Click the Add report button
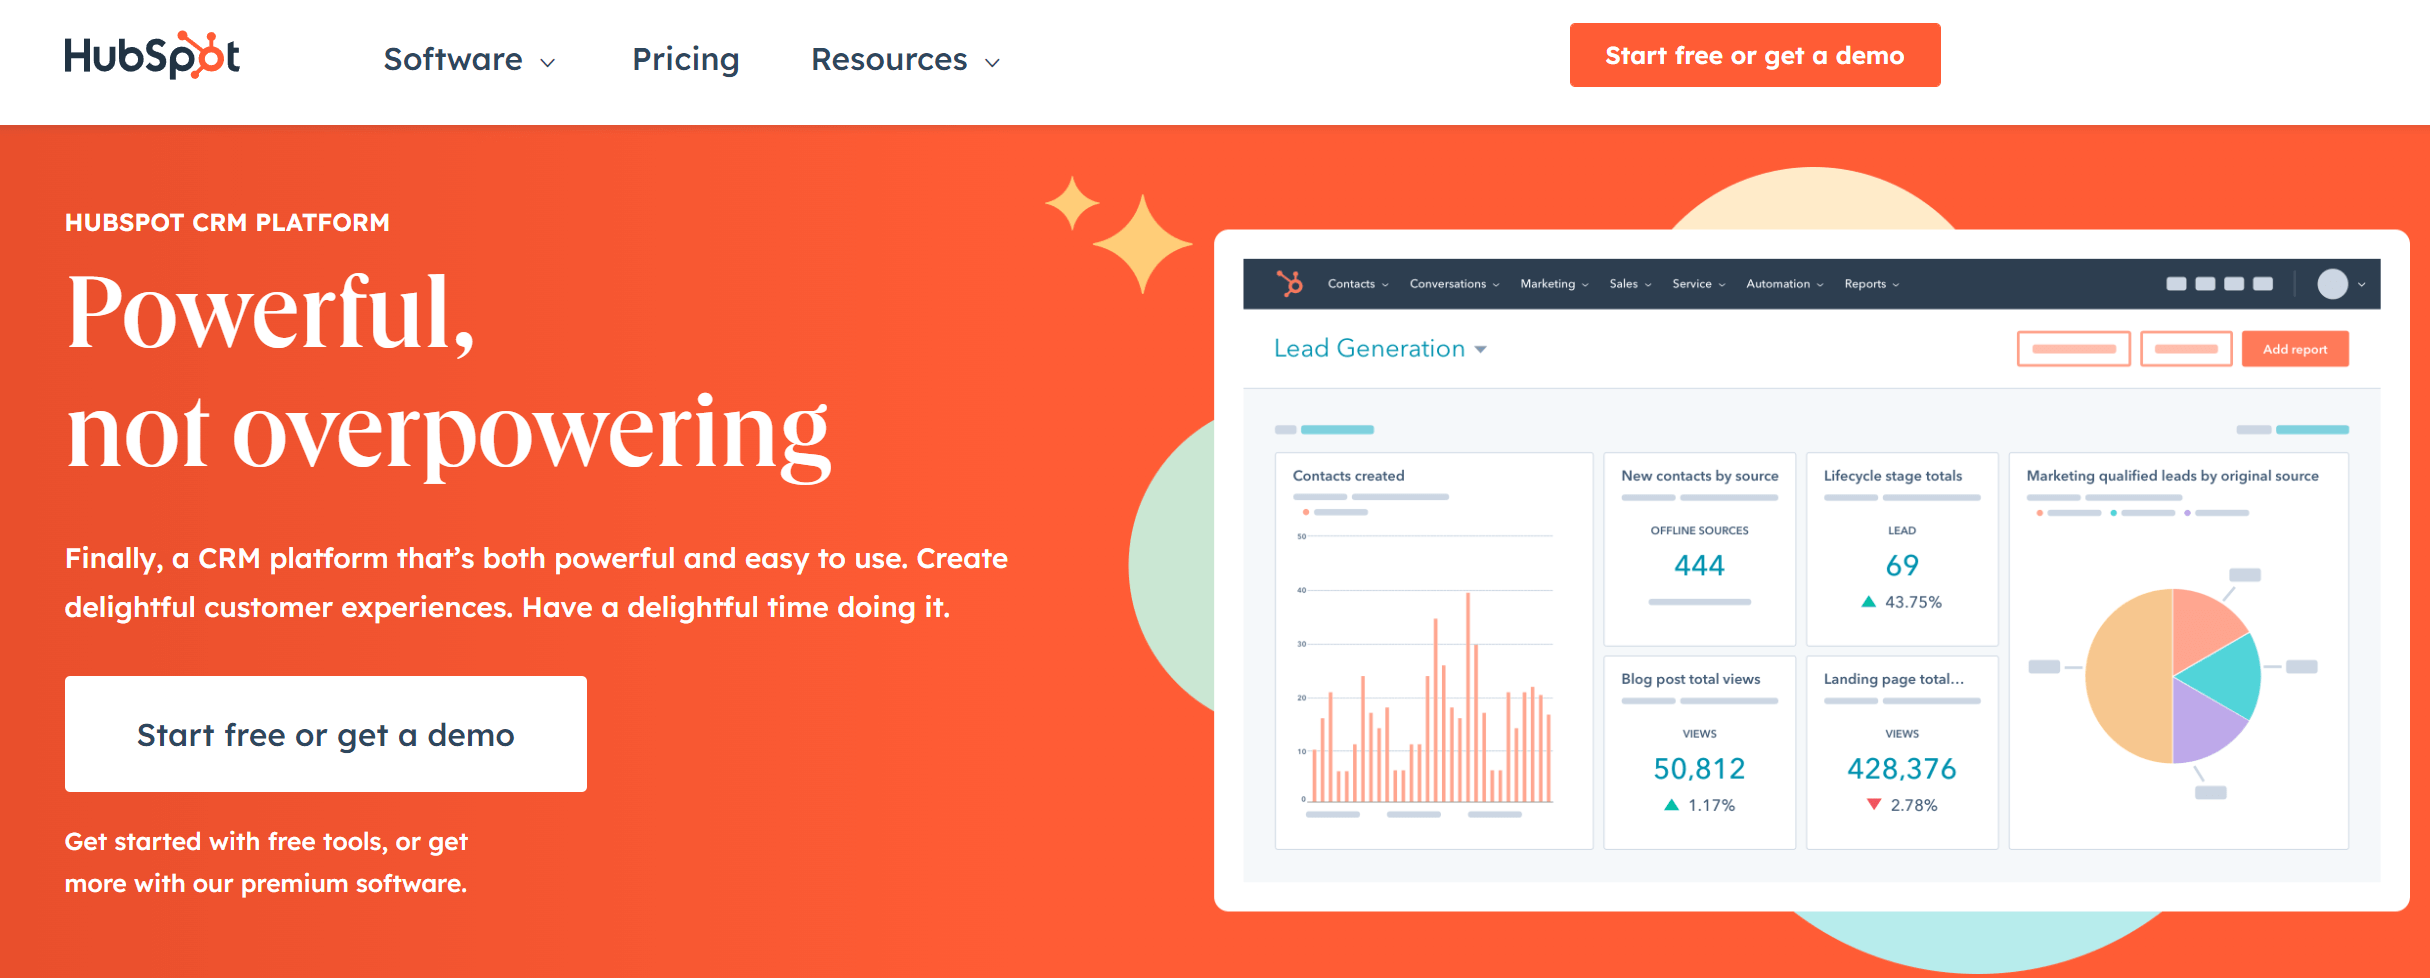This screenshot has height=978, width=2430. point(2295,349)
